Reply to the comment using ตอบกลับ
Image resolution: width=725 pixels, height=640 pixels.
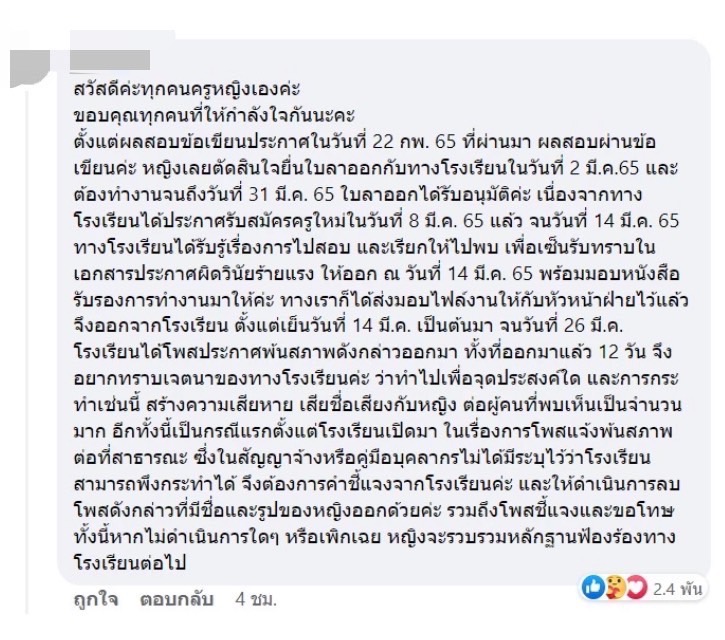coord(176,599)
